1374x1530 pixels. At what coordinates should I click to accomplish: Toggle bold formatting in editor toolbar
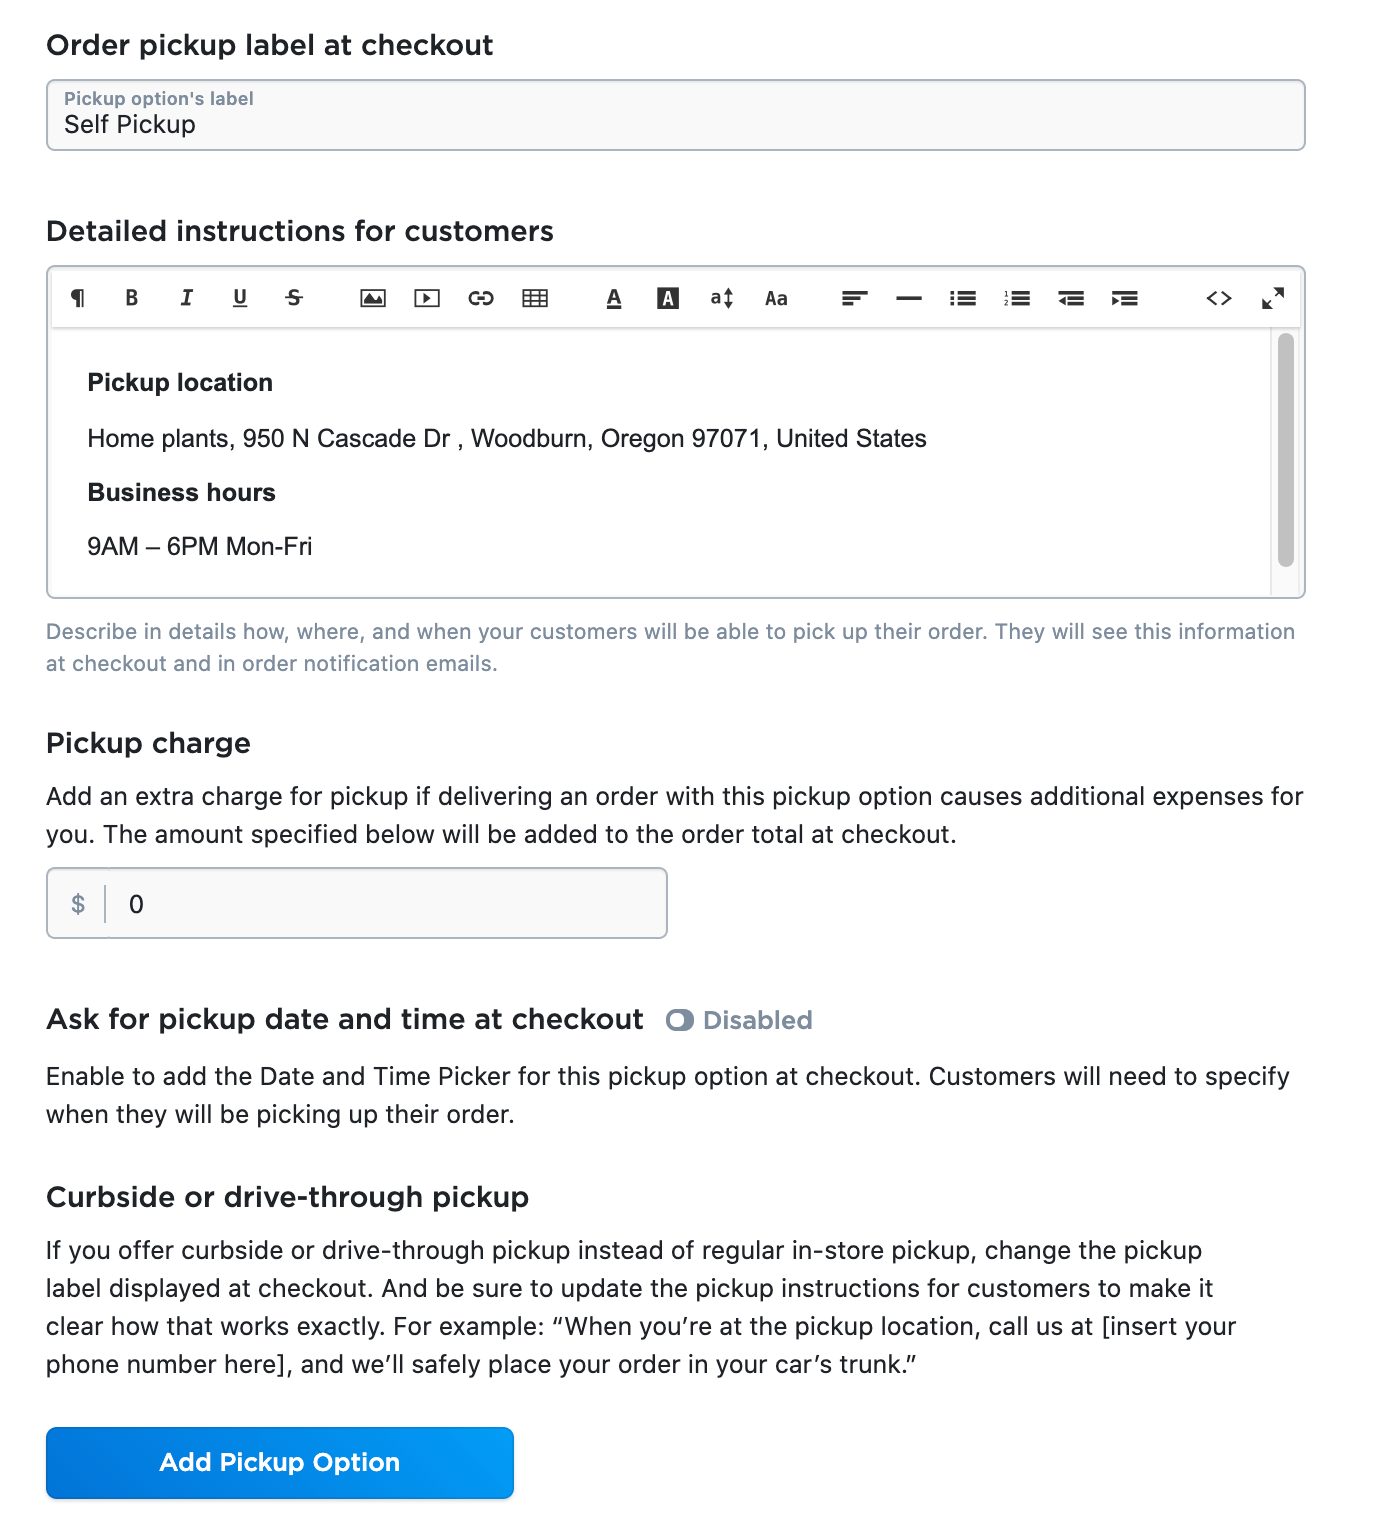click(x=131, y=298)
